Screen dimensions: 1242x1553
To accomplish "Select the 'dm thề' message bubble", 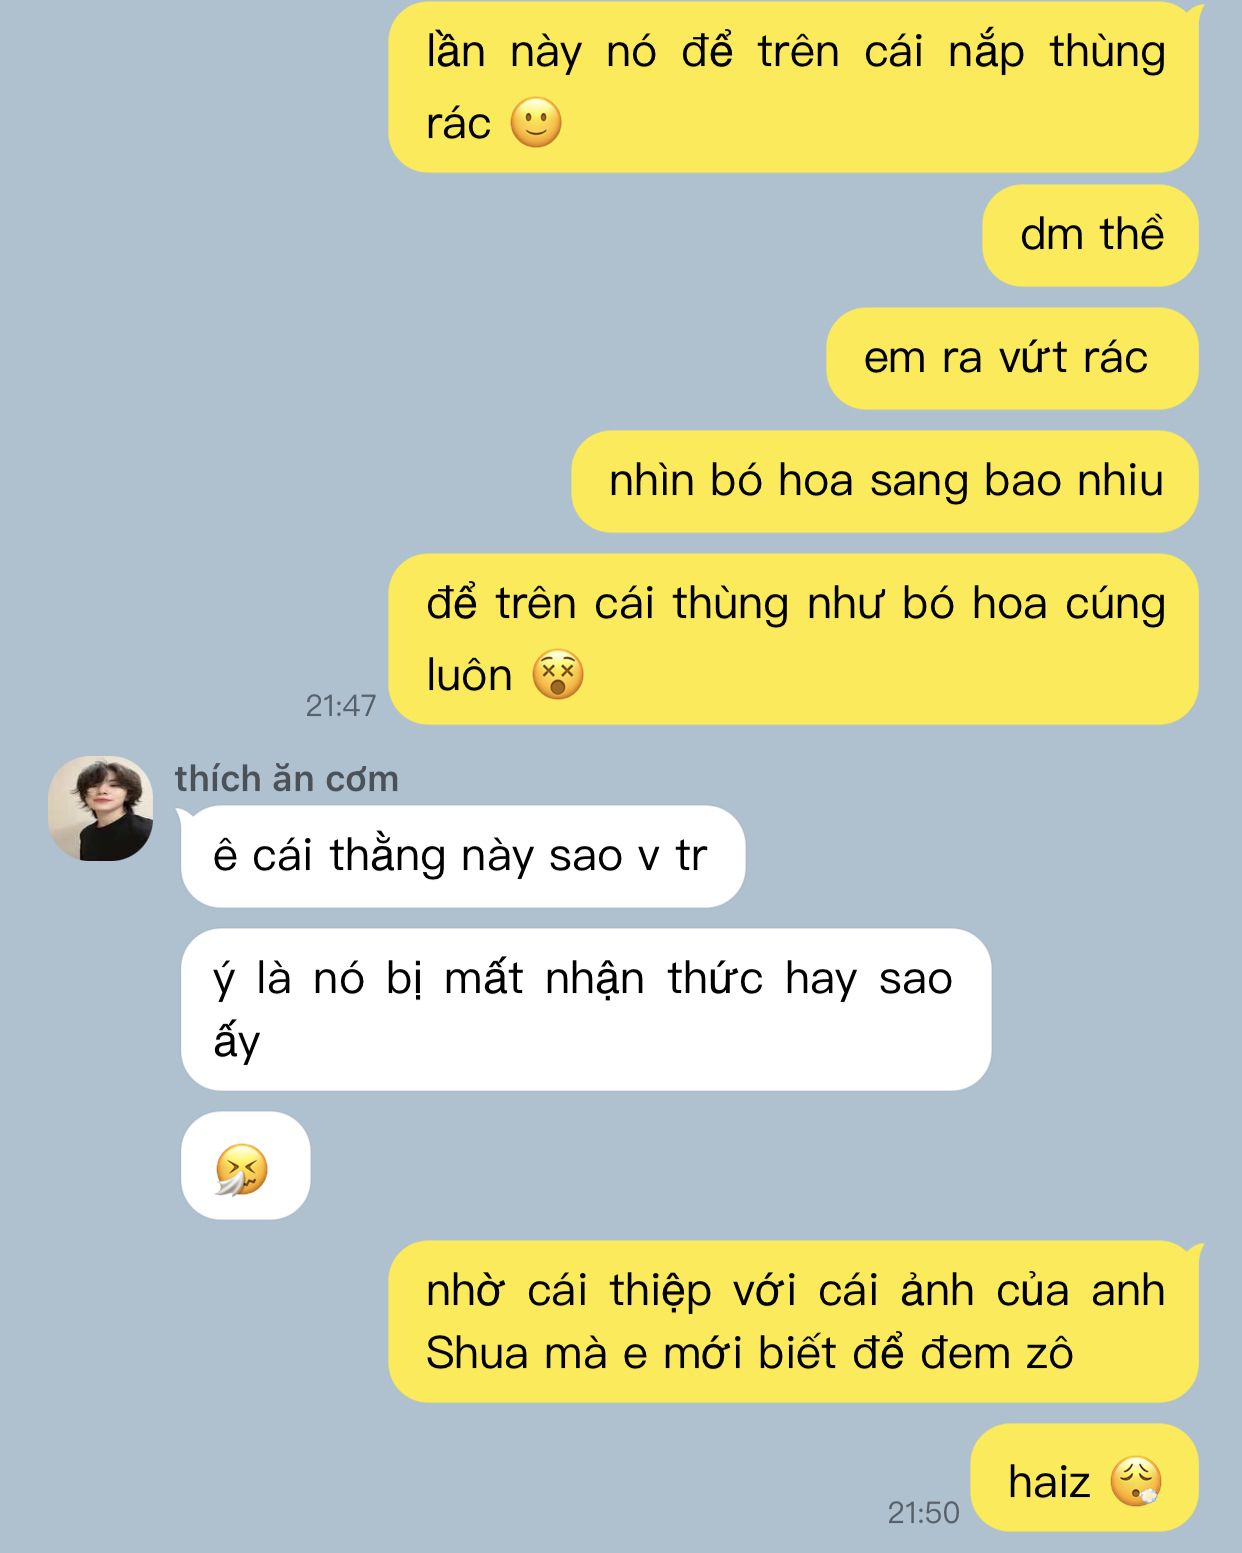I will pyautogui.click(x=1090, y=235).
